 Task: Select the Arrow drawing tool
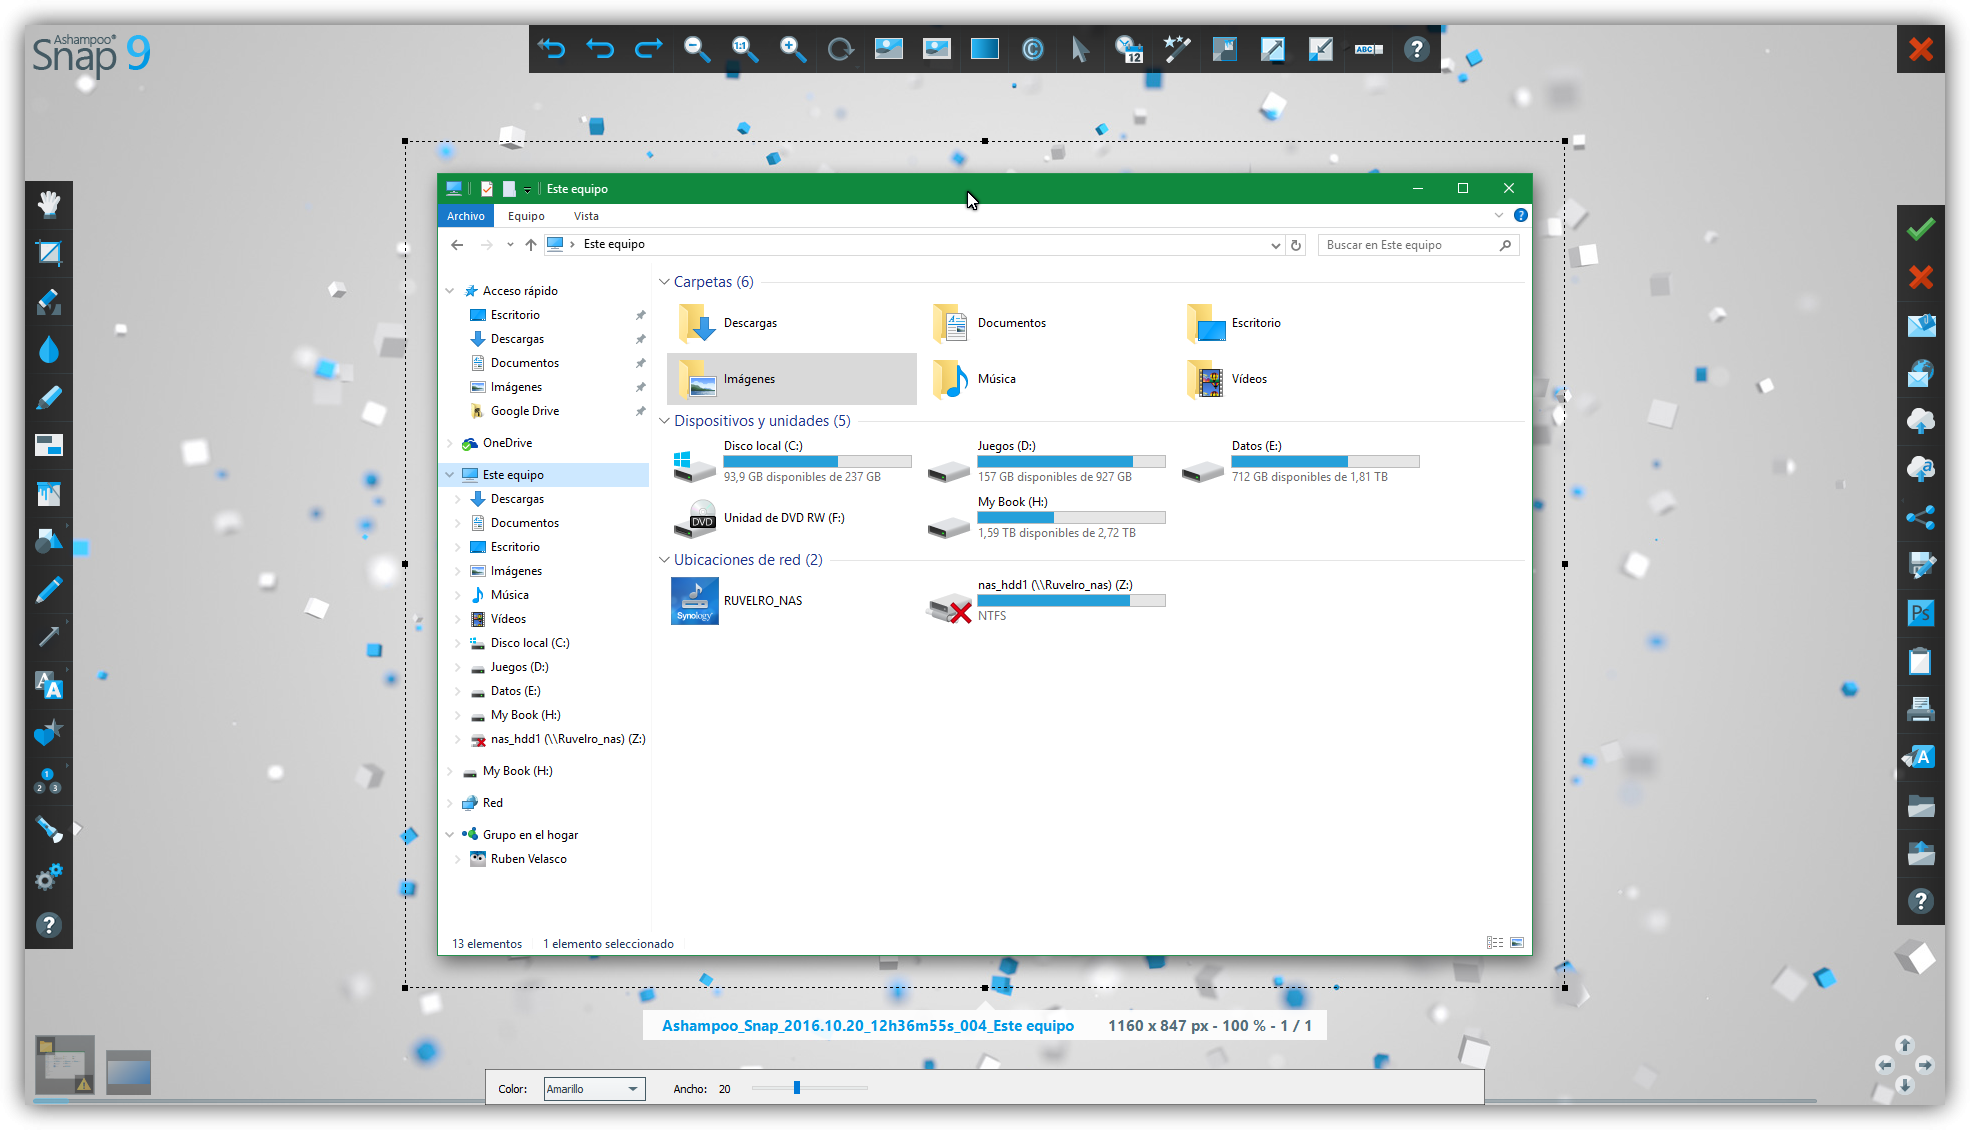[x=48, y=636]
